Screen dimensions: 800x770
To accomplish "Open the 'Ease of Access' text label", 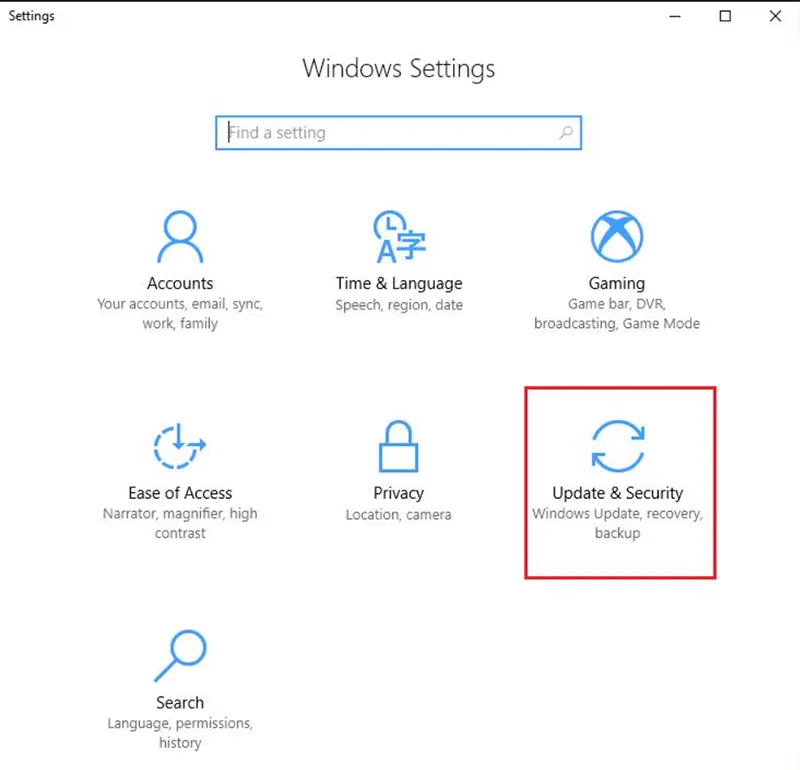I will tap(180, 493).
